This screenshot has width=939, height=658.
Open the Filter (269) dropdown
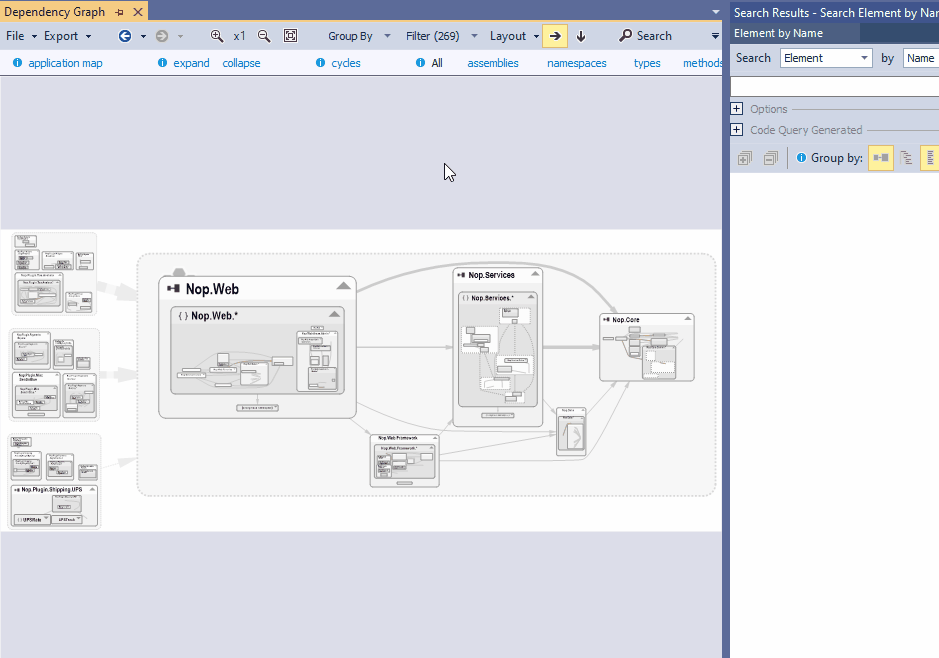coord(437,36)
